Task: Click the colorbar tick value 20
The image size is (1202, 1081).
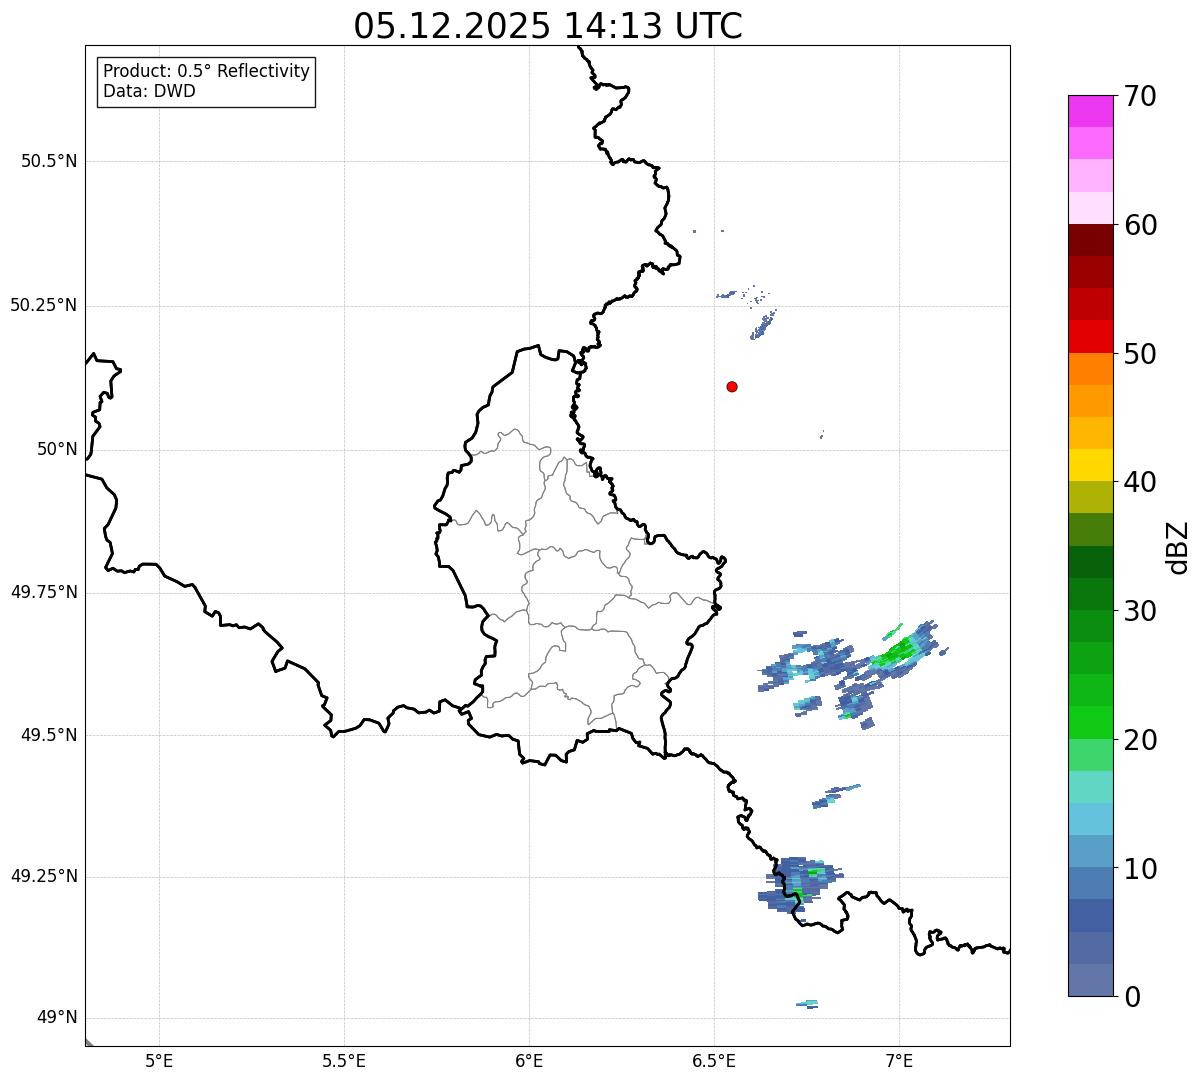Action: [1139, 740]
